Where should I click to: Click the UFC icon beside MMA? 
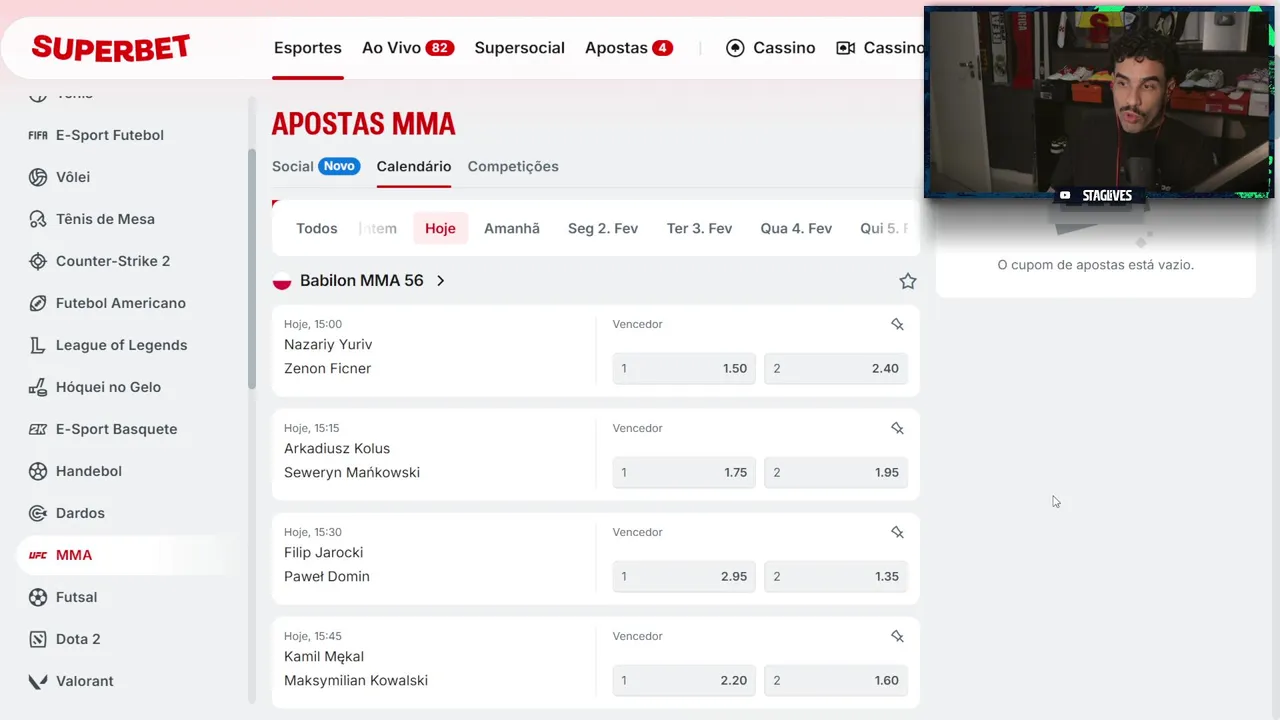pyautogui.click(x=38, y=555)
